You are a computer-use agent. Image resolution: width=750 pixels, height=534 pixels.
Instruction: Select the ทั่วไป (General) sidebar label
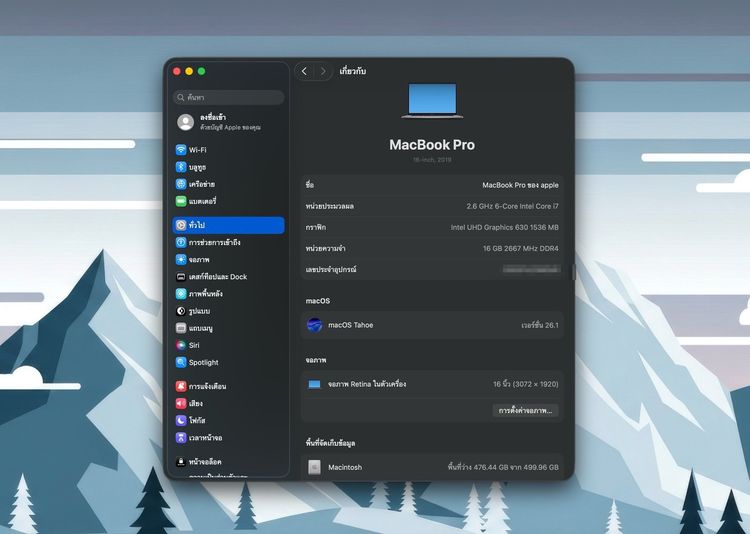pyautogui.click(x=197, y=225)
